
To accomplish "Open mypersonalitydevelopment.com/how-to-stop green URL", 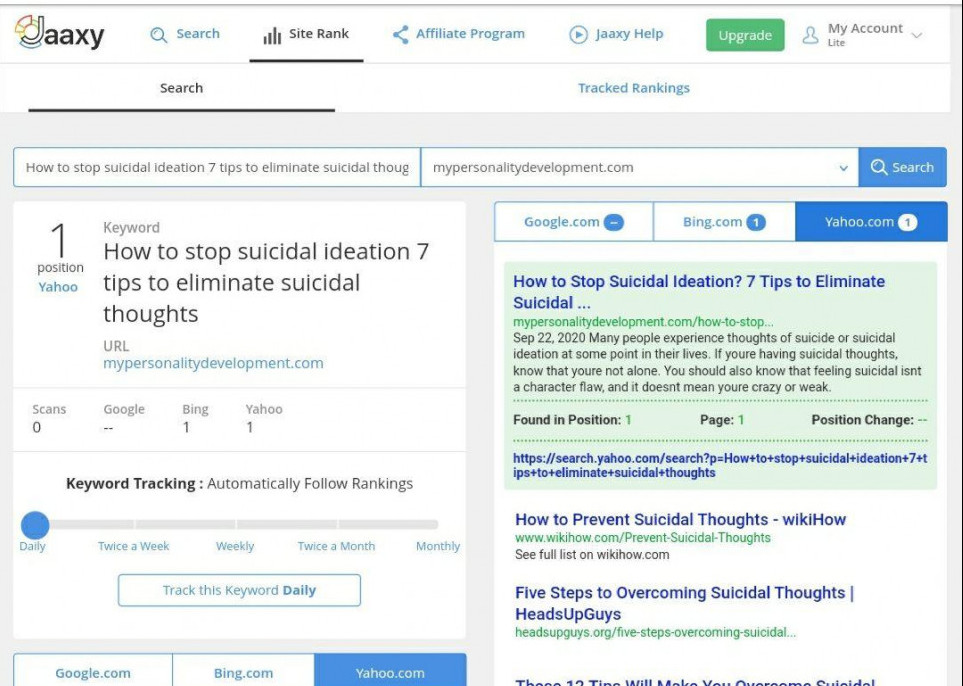I will (x=643, y=322).
